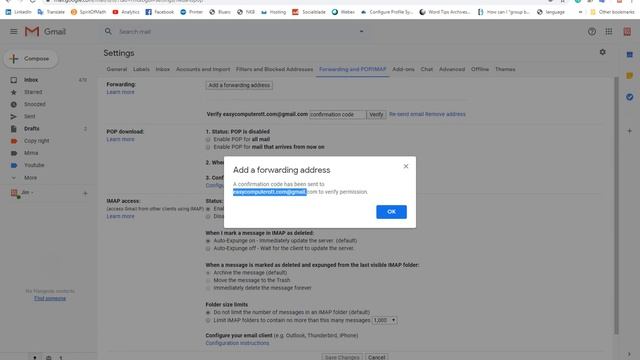Screen dimensions: 640x360
Task: Click the get add-ons plus icon
Action: [629, 131]
